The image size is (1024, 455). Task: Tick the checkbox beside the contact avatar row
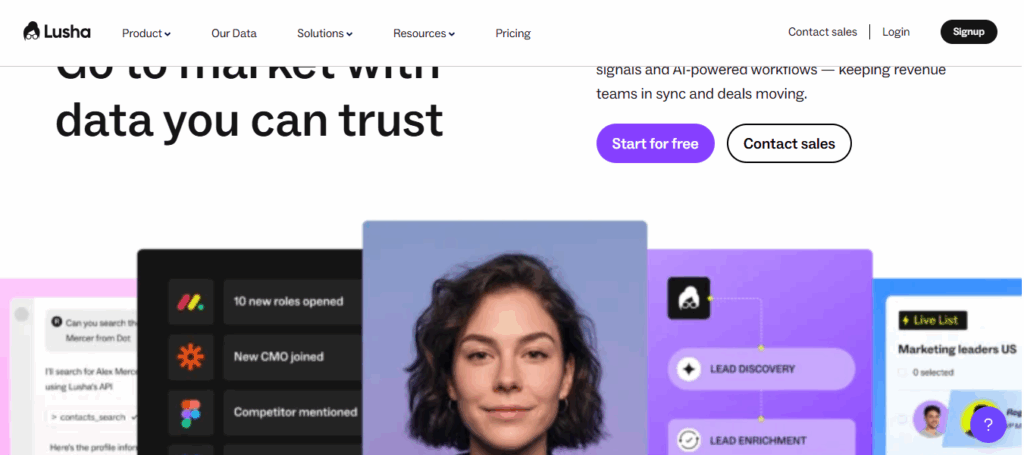(x=902, y=418)
